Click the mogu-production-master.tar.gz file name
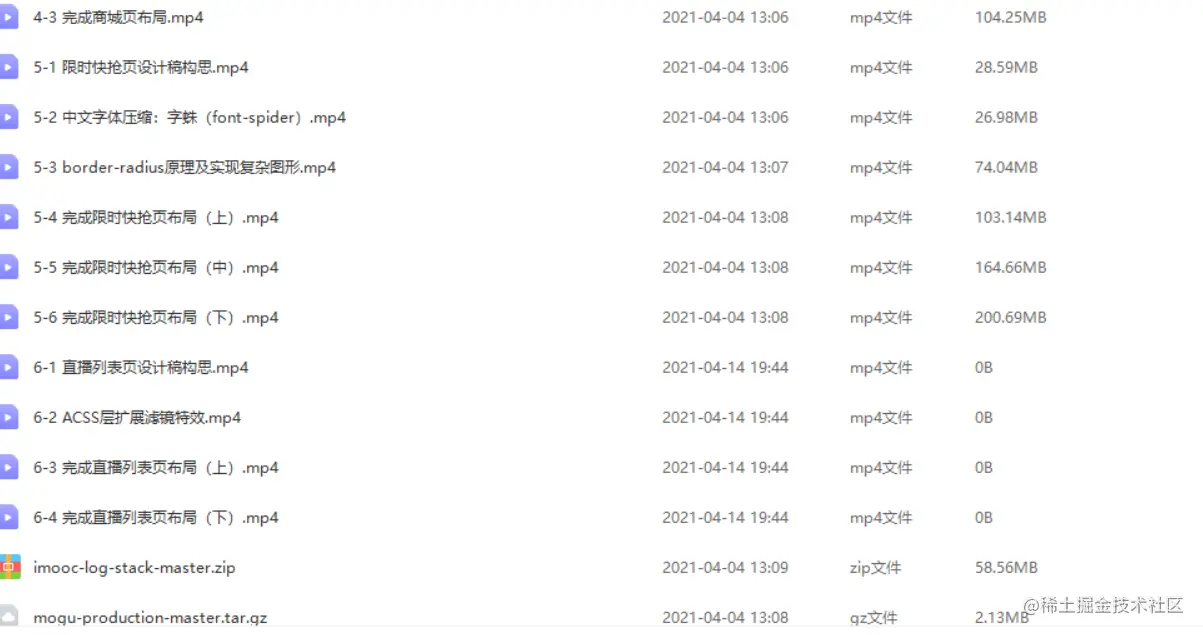1203x635 pixels. [x=142, y=617]
